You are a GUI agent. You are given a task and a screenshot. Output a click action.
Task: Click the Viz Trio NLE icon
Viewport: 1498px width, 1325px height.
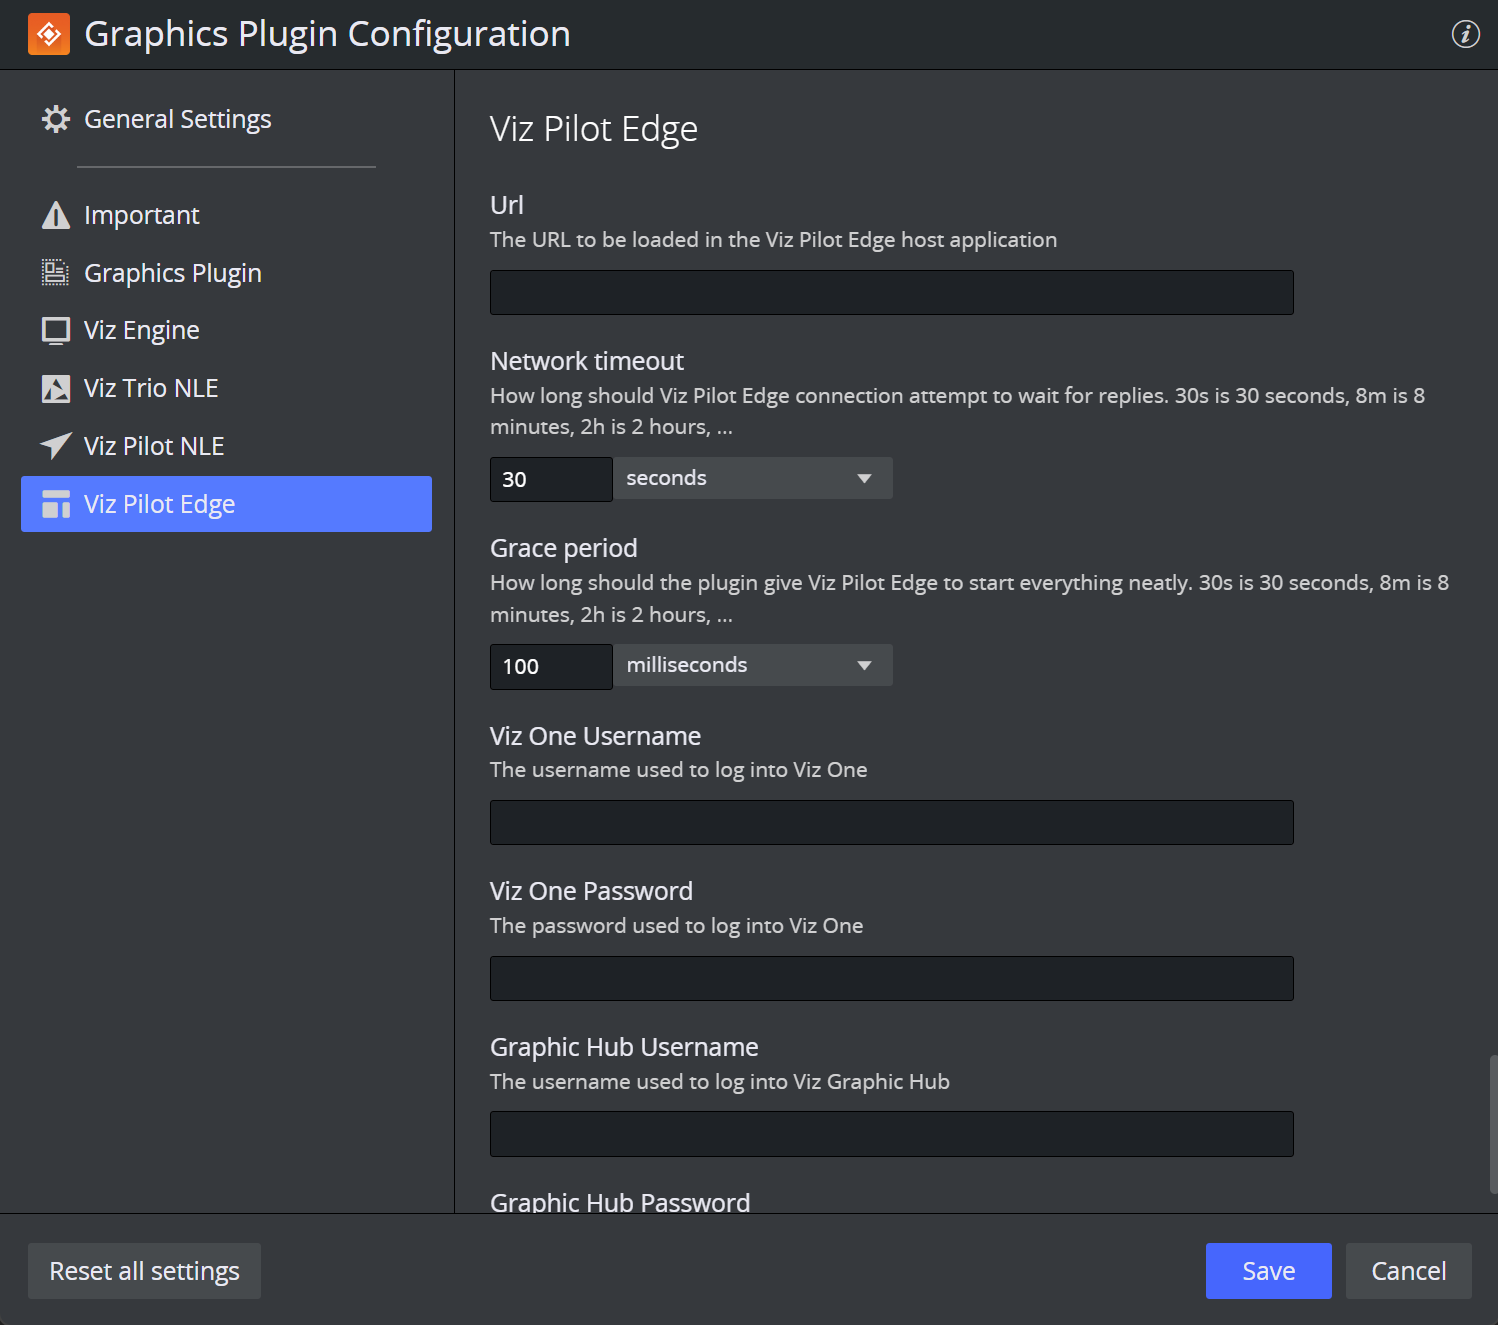[56, 388]
